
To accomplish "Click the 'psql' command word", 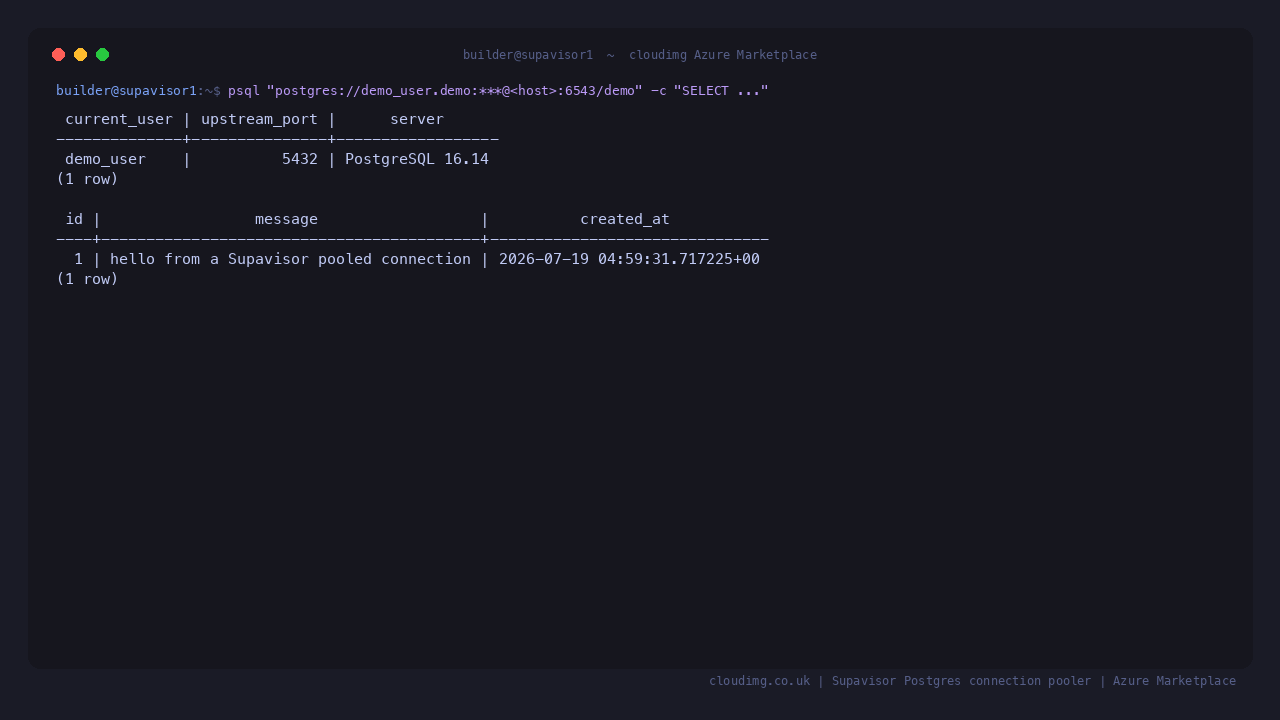I will point(244,91).
